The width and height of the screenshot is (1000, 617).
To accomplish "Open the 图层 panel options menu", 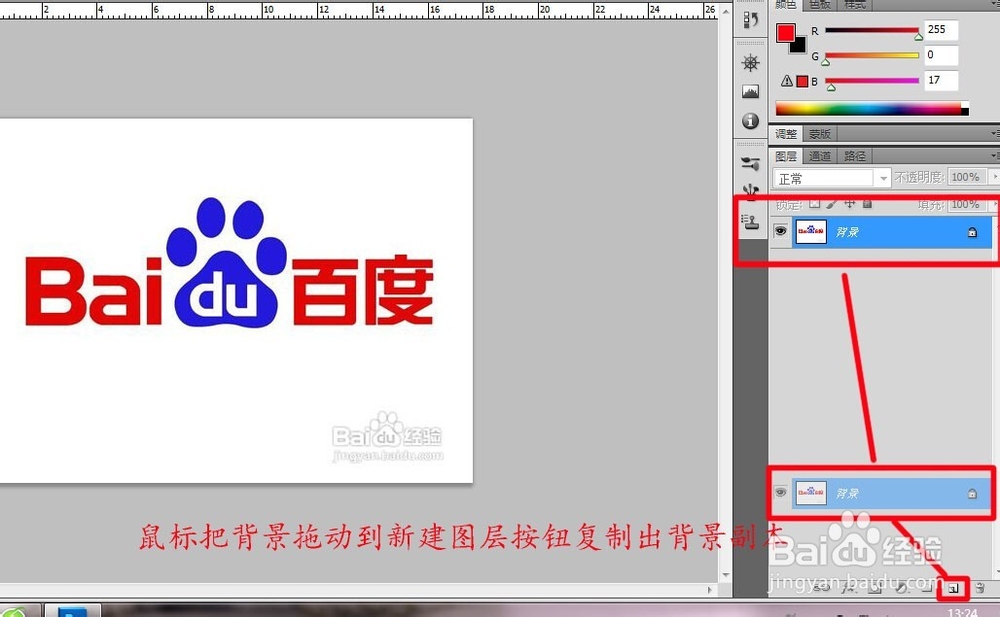I will point(996,156).
